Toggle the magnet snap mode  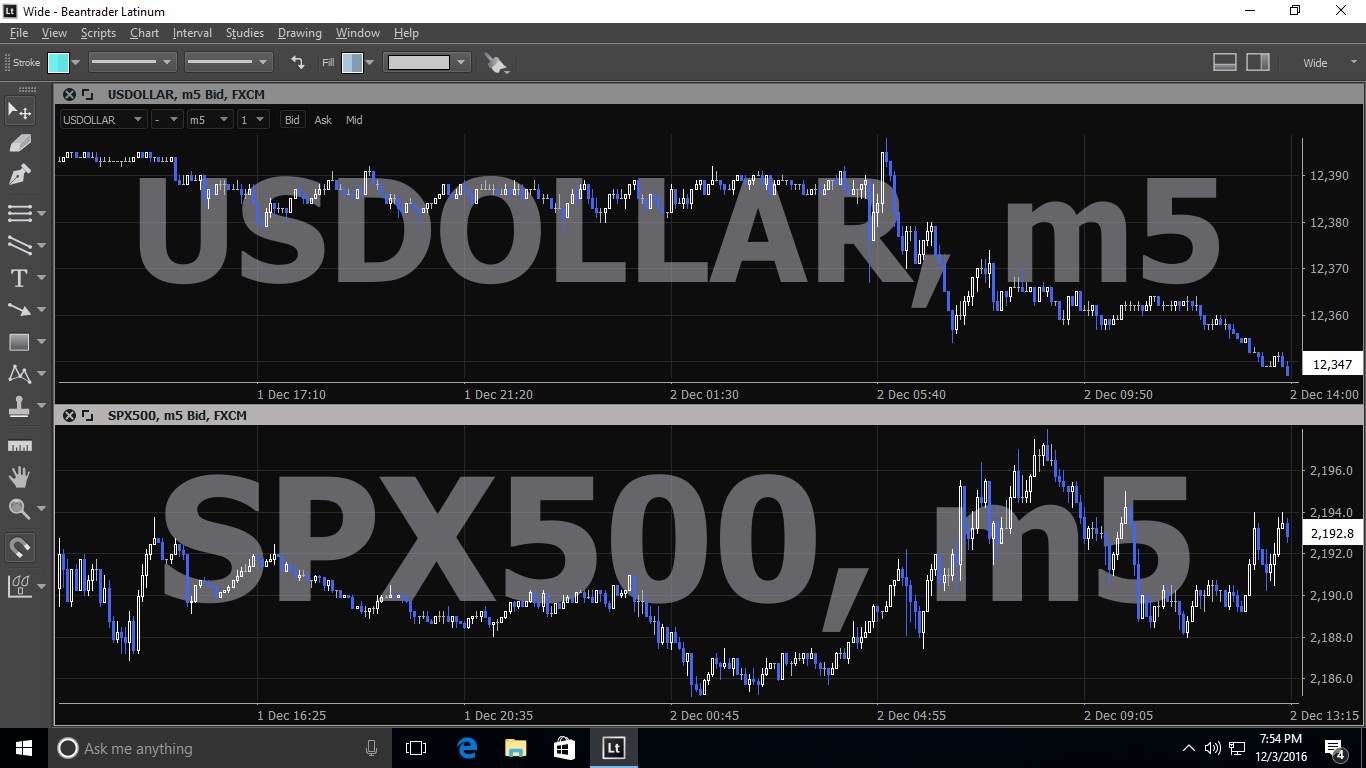[x=20, y=547]
